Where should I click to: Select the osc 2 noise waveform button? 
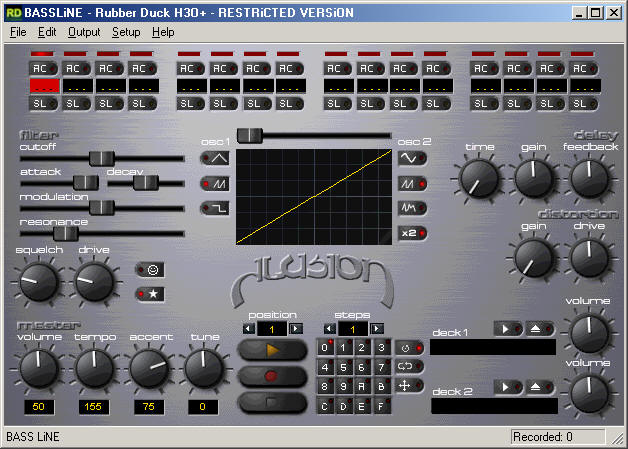pos(413,208)
